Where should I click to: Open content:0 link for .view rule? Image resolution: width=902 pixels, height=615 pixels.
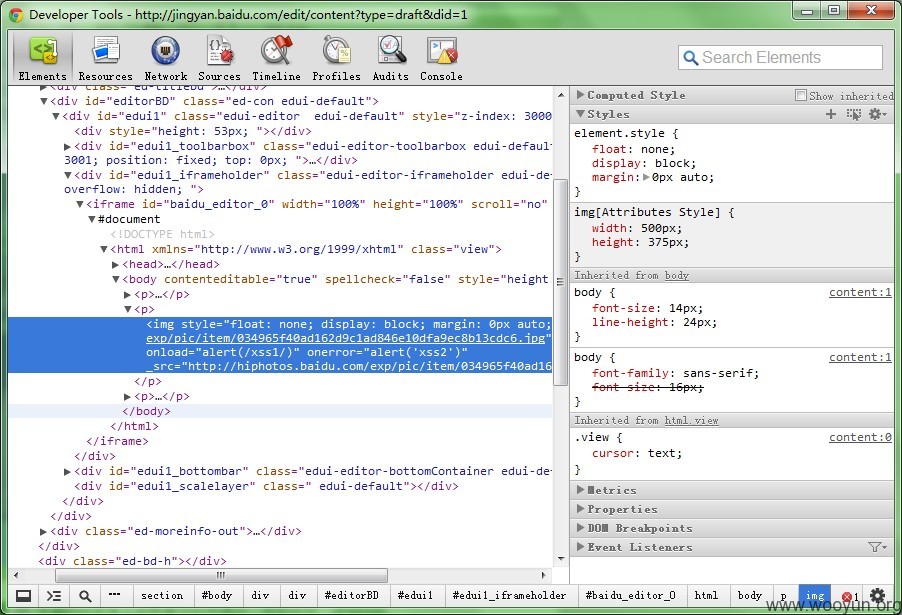pos(860,437)
